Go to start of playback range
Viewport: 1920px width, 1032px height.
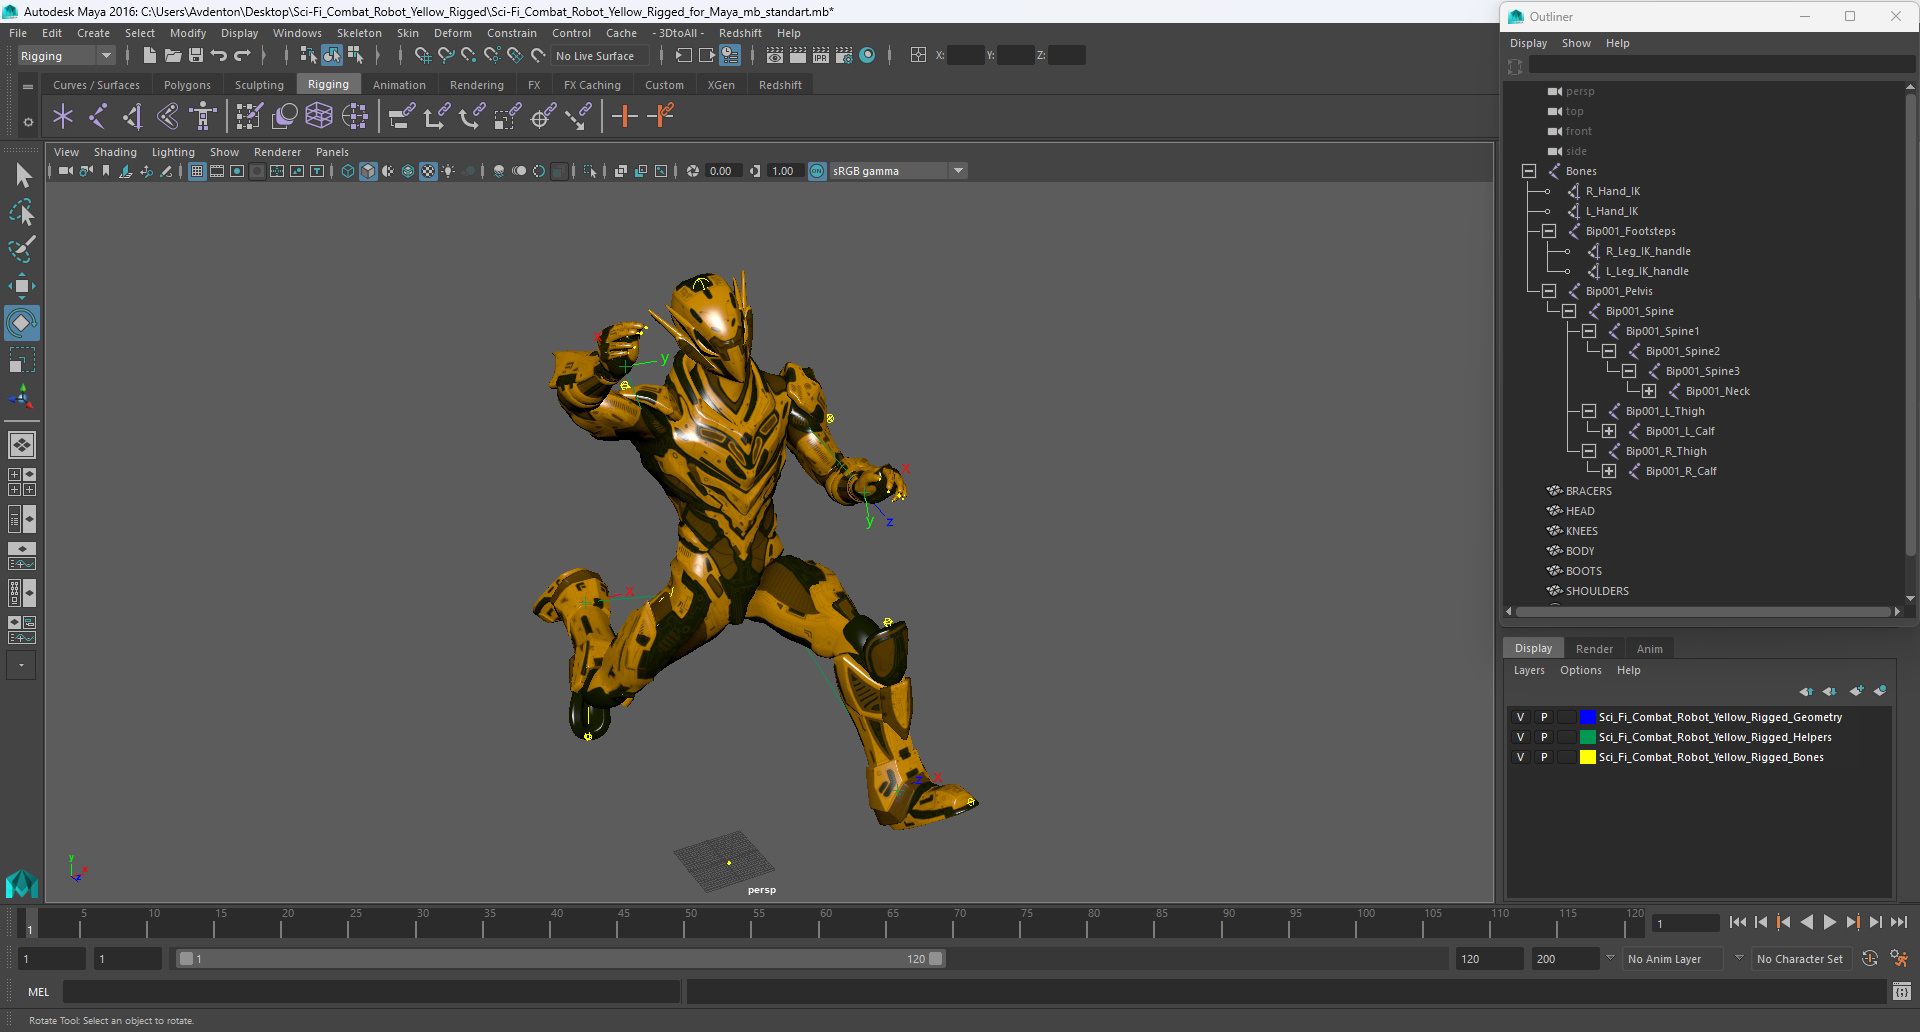(1737, 923)
